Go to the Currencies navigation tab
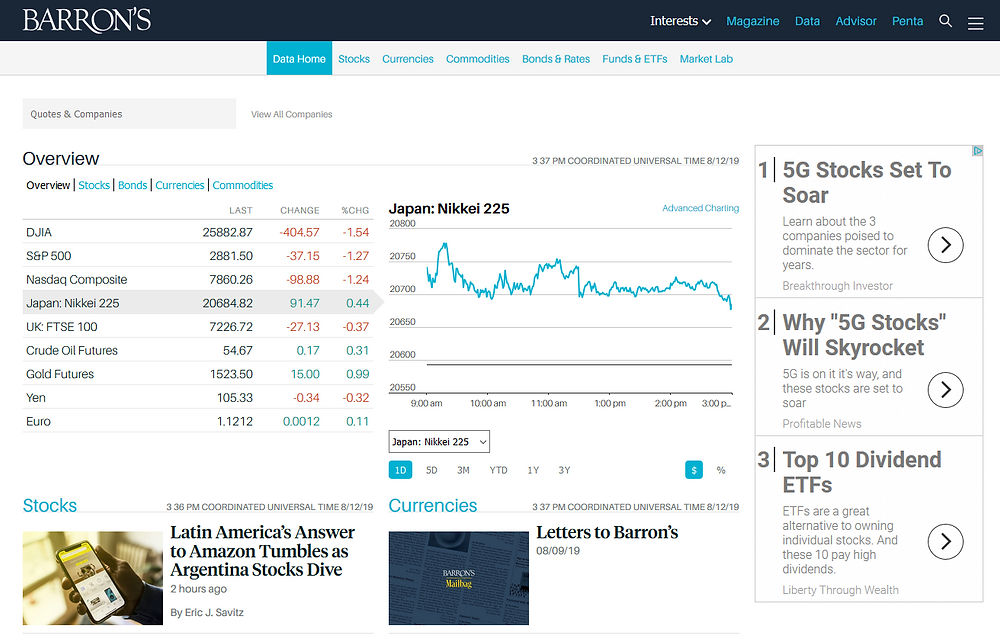This screenshot has height=642, width=1000. 408,59
